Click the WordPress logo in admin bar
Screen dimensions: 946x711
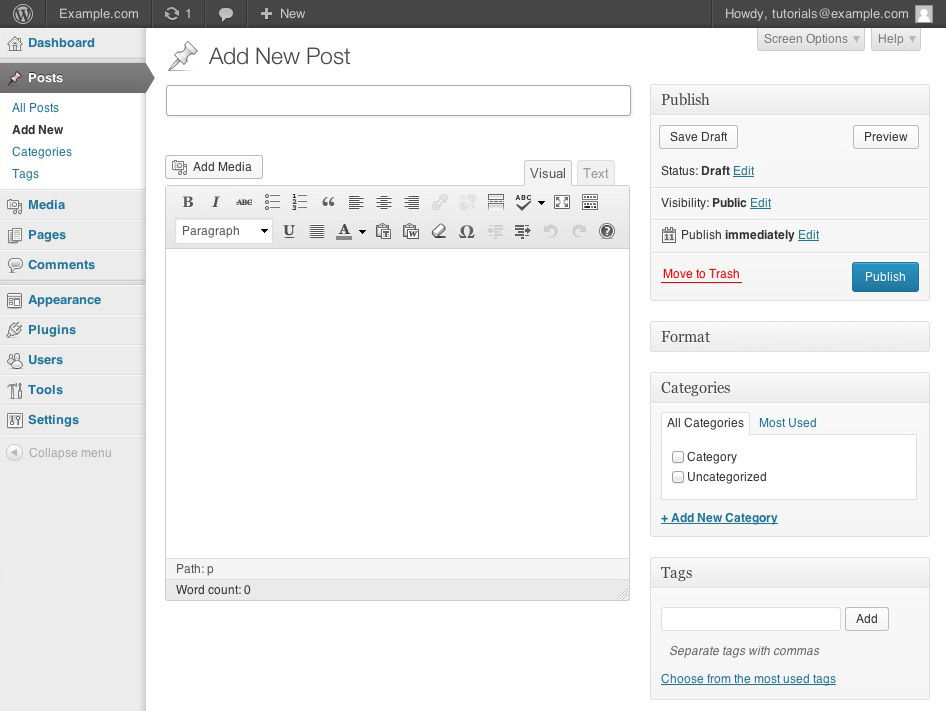(22, 14)
